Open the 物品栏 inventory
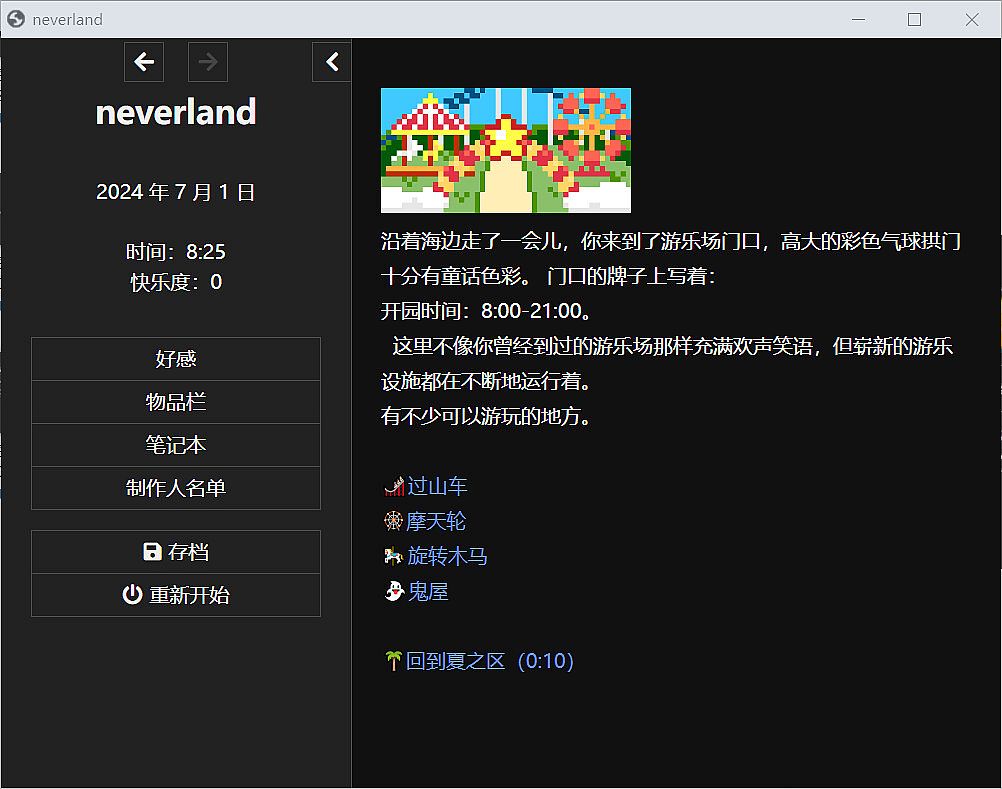This screenshot has width=1002, height=789. [x=176, y=402]
